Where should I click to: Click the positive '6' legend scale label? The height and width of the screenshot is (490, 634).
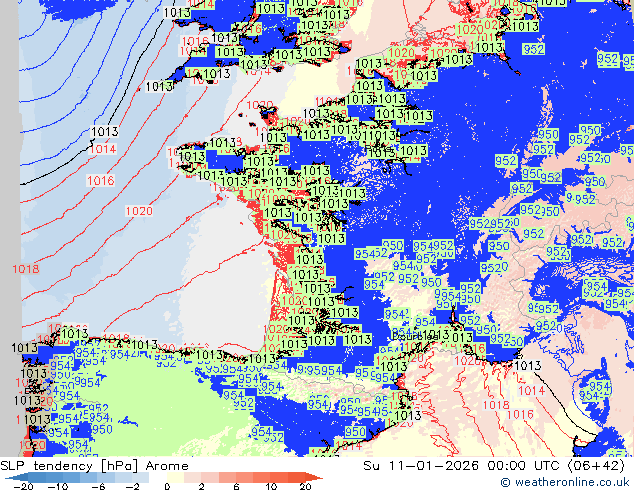point(237,486)
